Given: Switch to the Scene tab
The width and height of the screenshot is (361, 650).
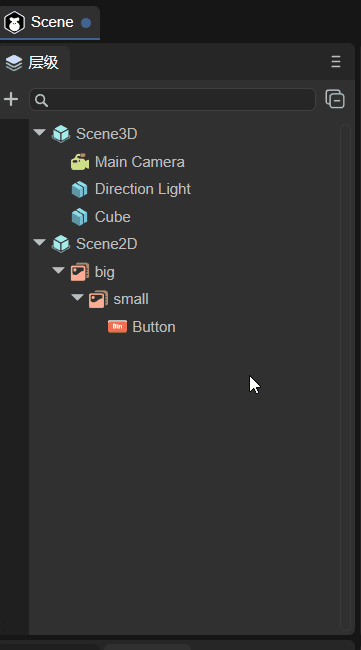Looking at the screenshot, I should (50, 22).
